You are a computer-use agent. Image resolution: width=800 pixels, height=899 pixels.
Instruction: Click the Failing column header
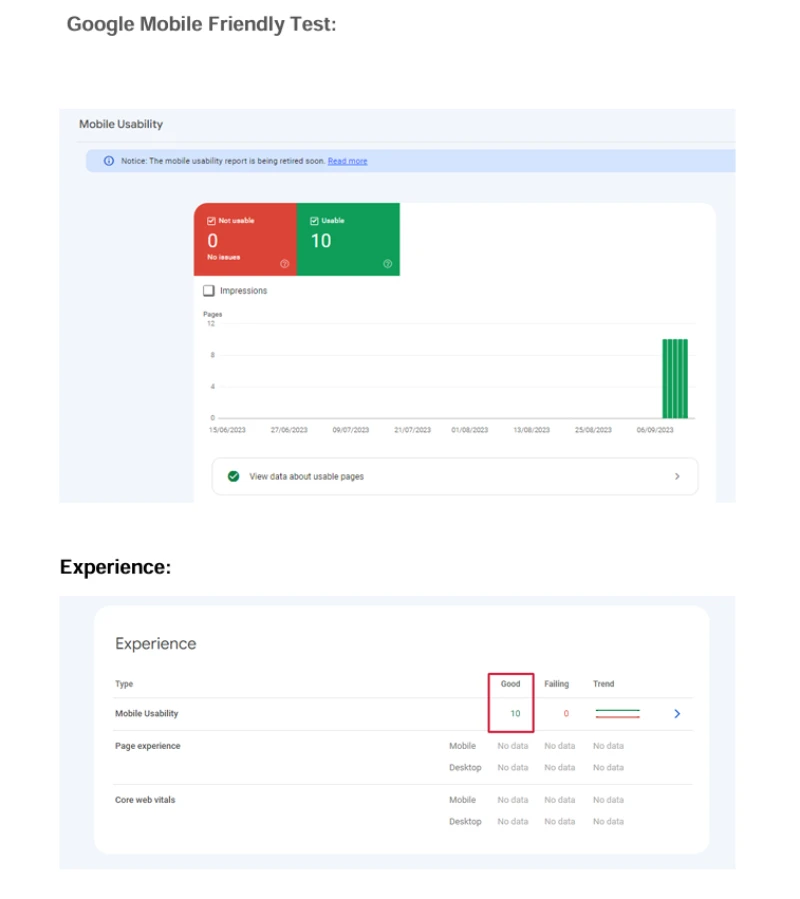tap(556, 684)
